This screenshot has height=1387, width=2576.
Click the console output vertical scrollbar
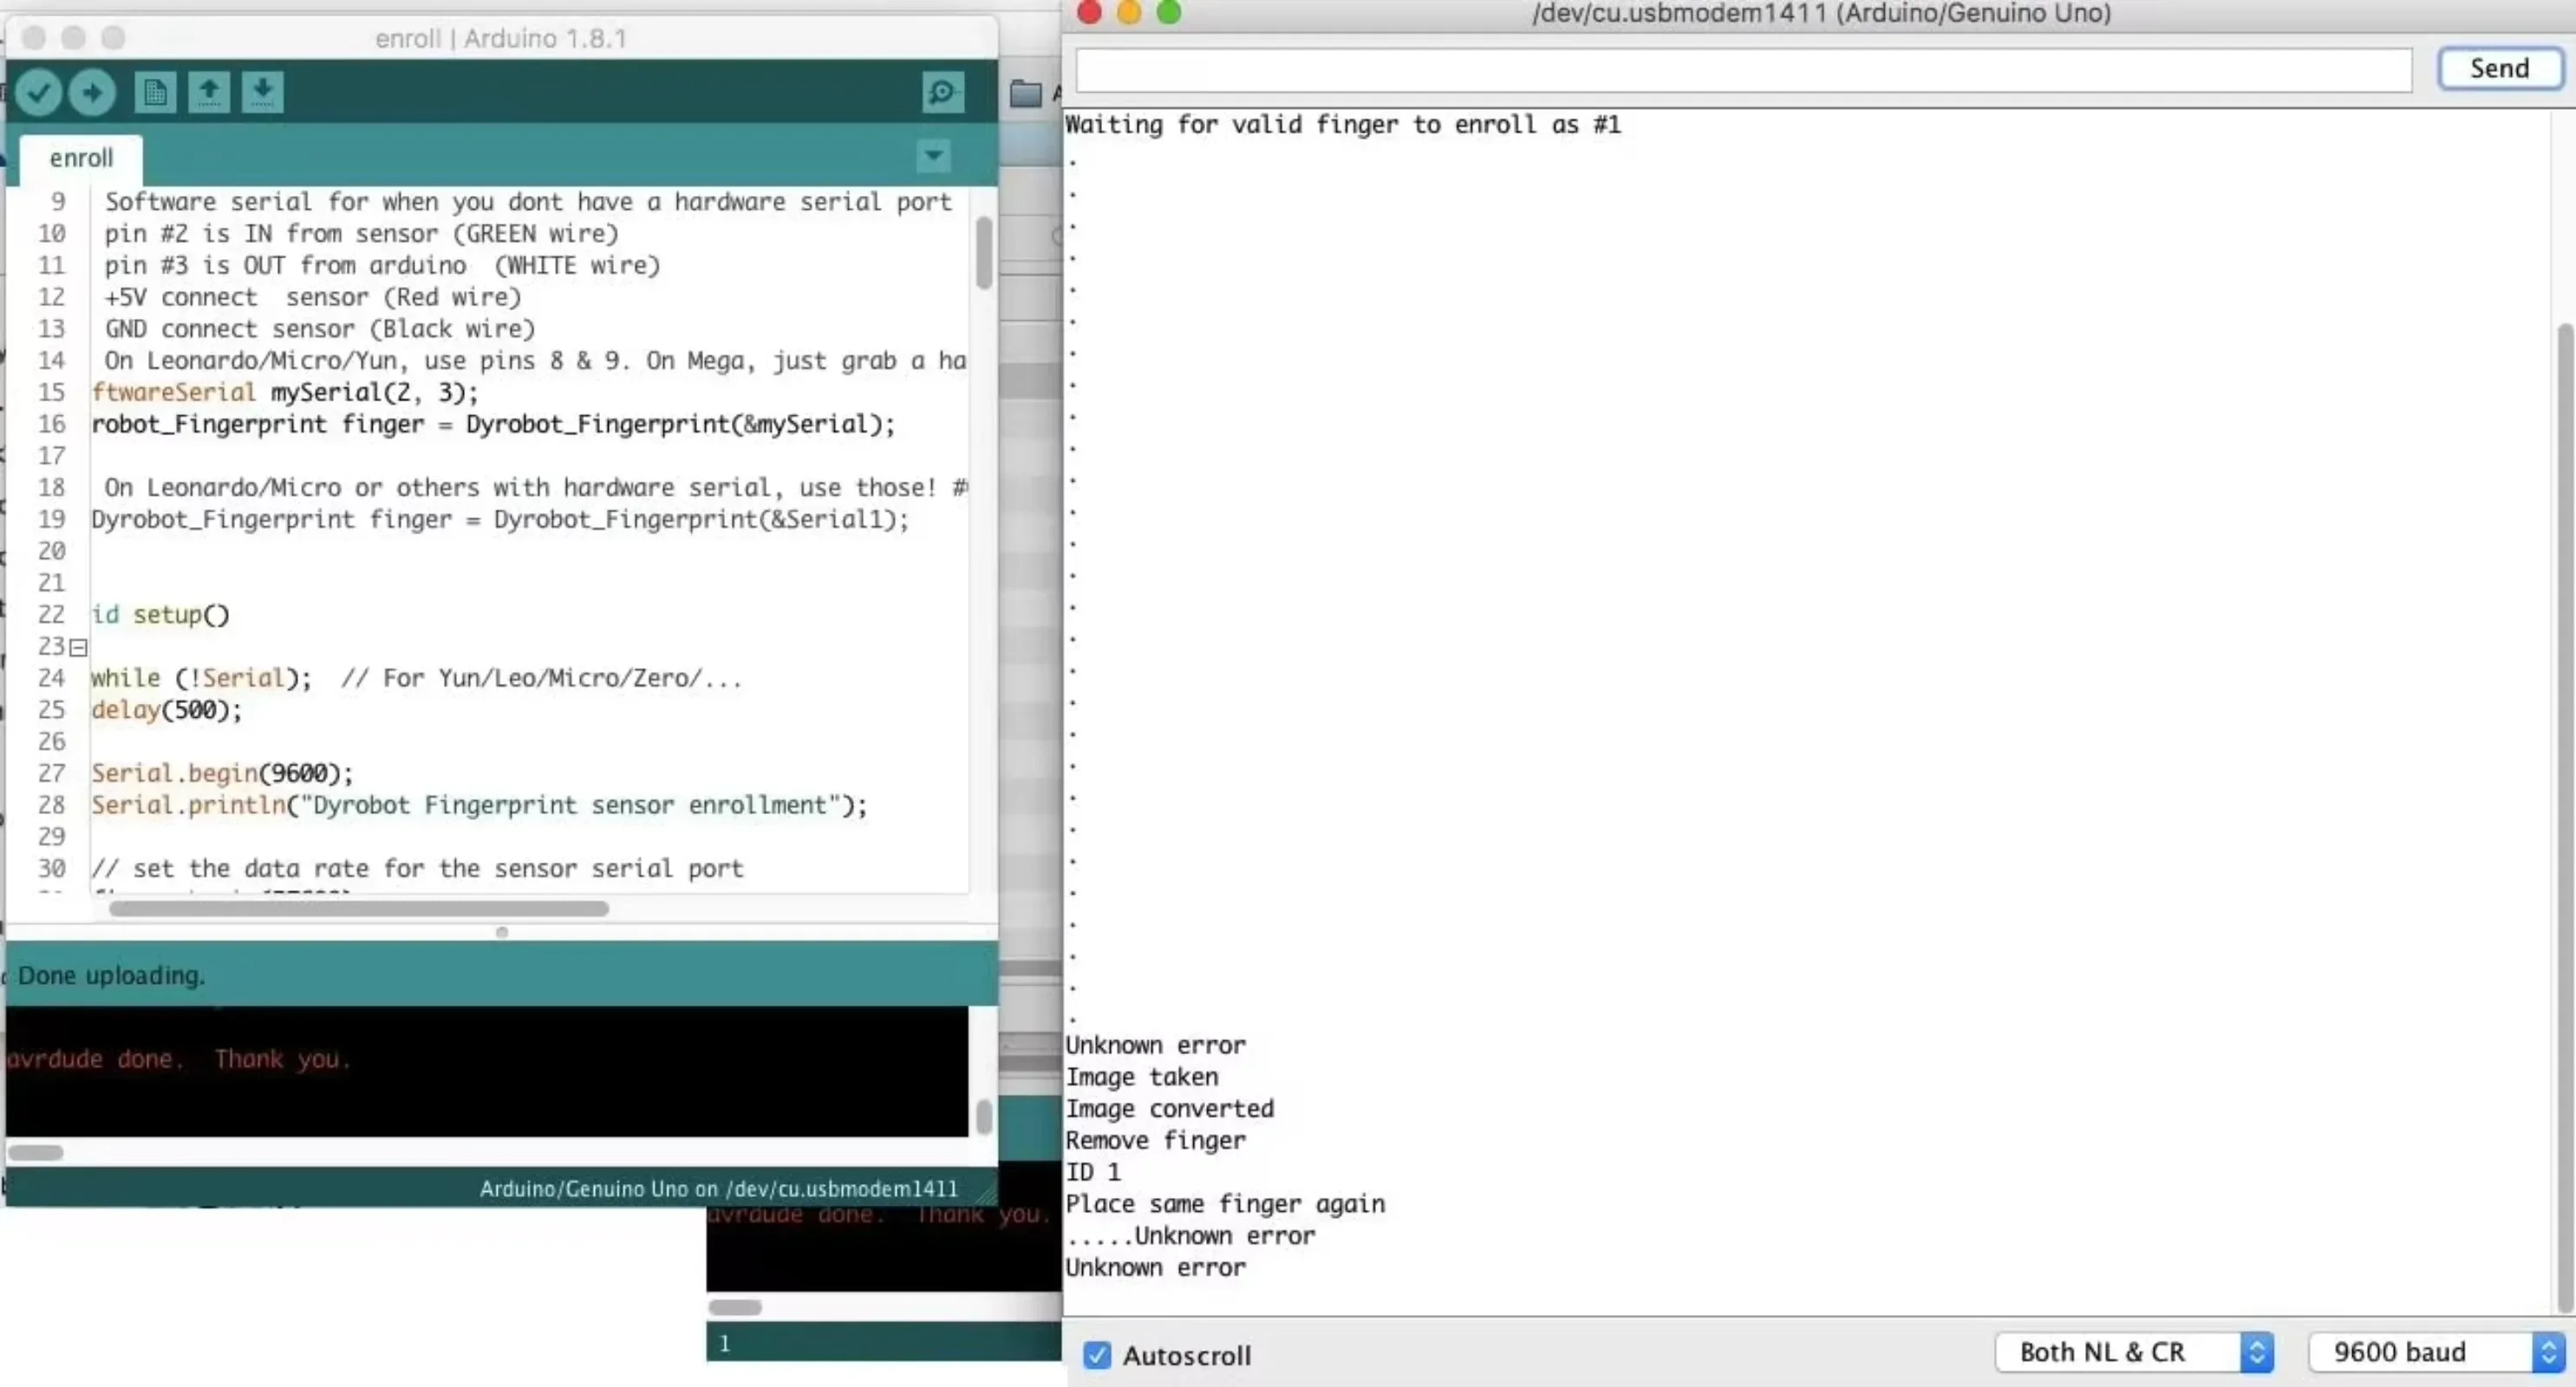(x=984, y=1116)
